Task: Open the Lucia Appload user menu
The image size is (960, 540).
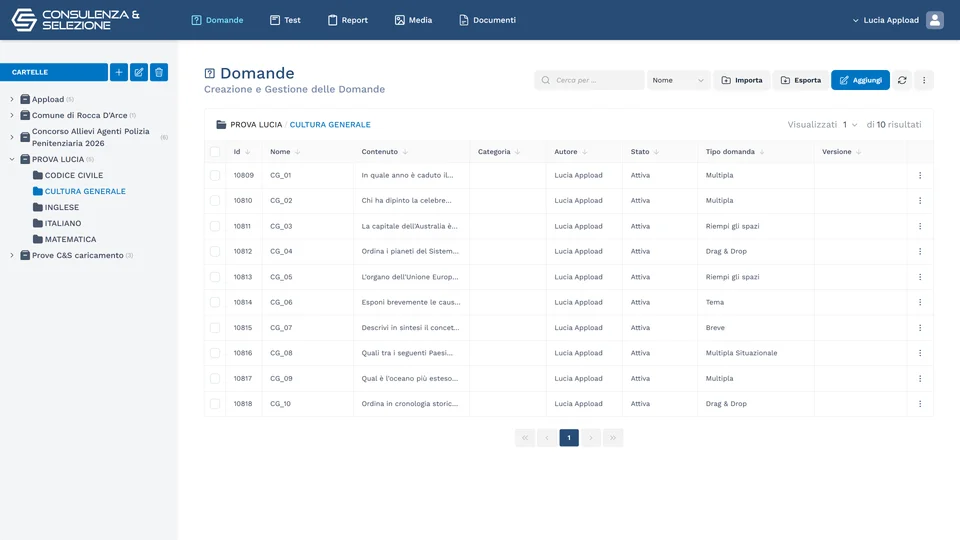Action: 886,20
